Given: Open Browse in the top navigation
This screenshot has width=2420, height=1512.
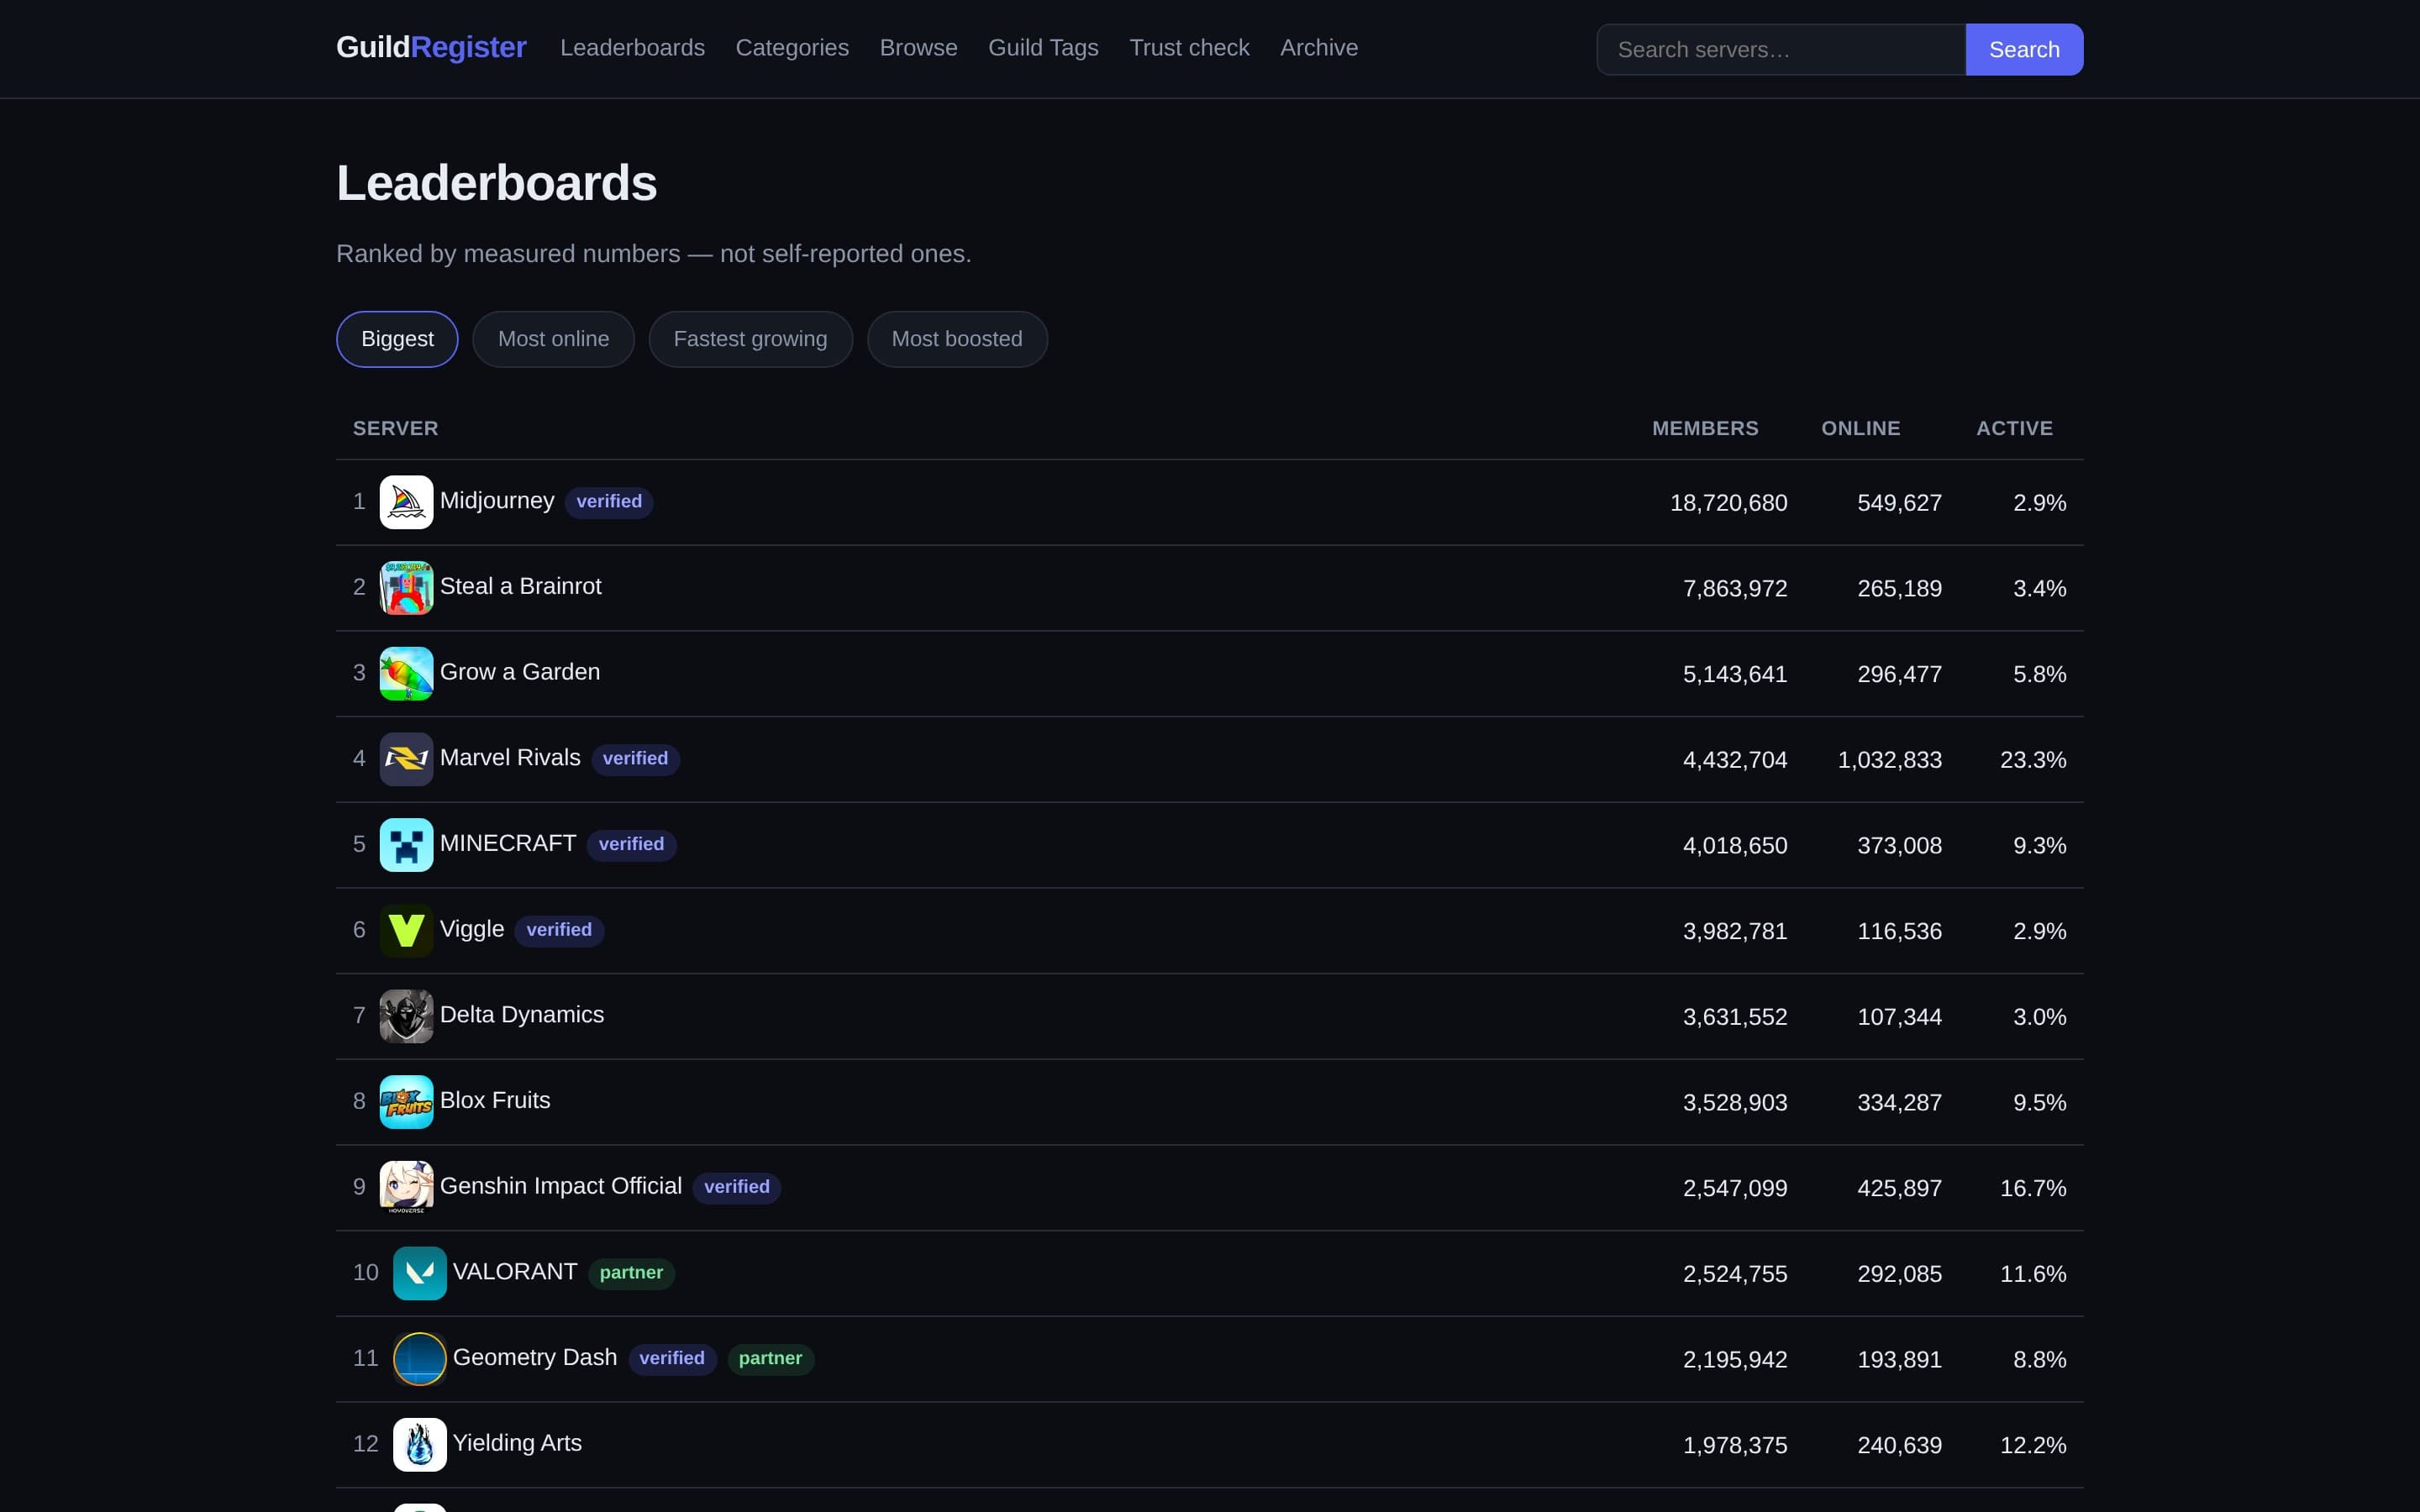Looking at the screenshot, I should pos(918,48).
